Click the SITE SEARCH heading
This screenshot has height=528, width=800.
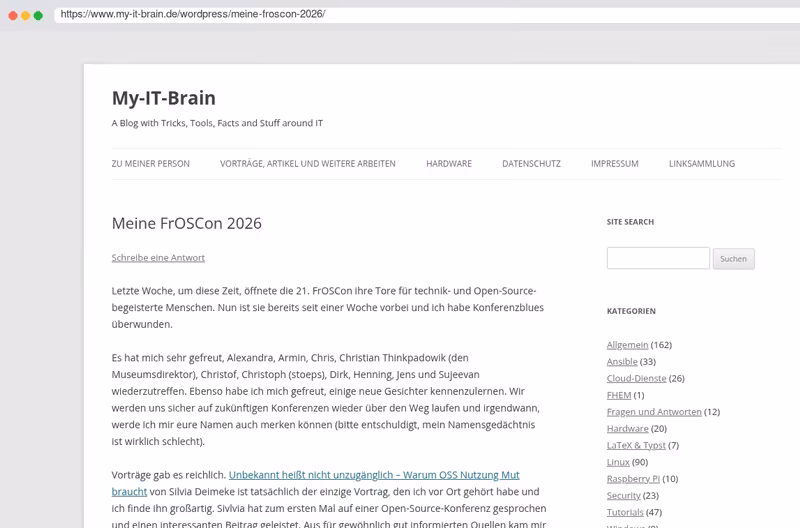(x=630, y=222)
